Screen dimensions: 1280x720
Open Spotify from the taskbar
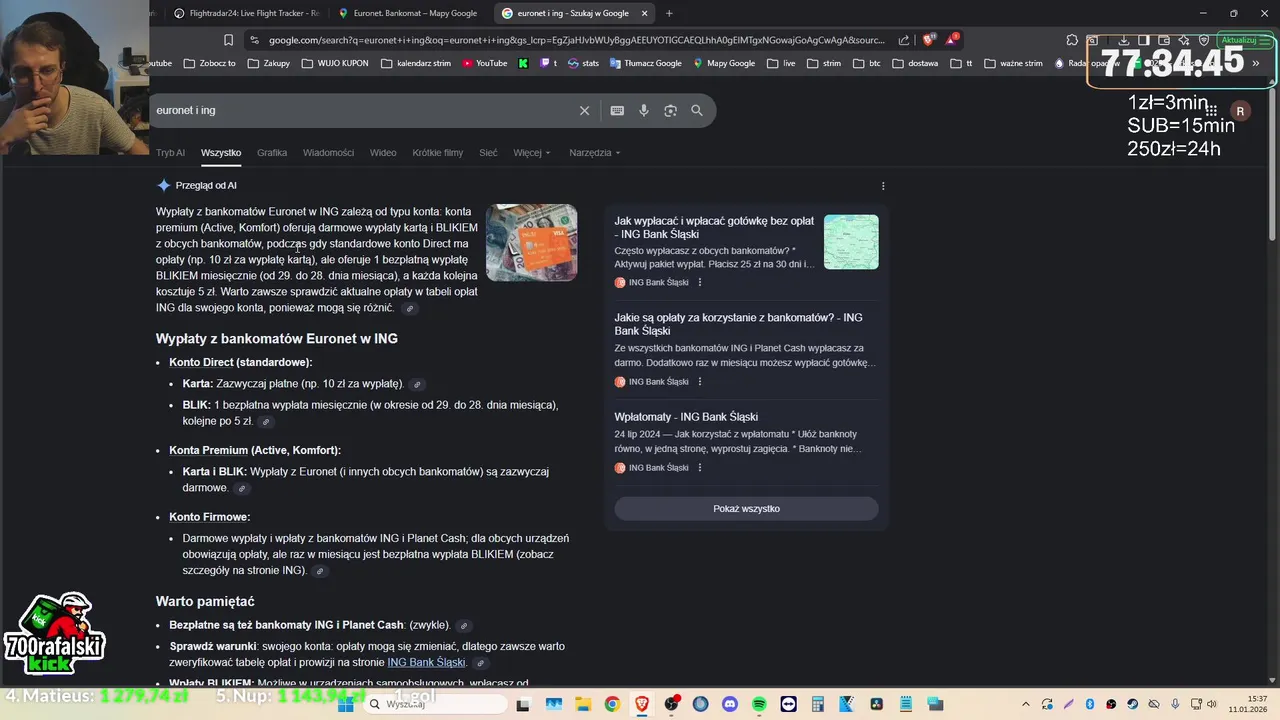(x=759, y=704)
